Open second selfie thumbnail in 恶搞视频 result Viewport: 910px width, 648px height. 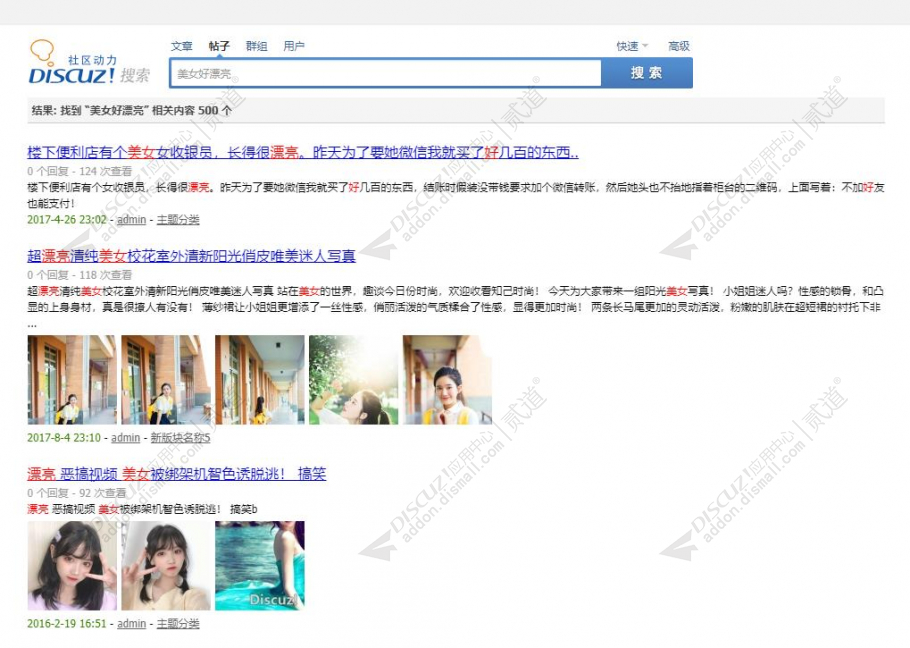[166, 566]
